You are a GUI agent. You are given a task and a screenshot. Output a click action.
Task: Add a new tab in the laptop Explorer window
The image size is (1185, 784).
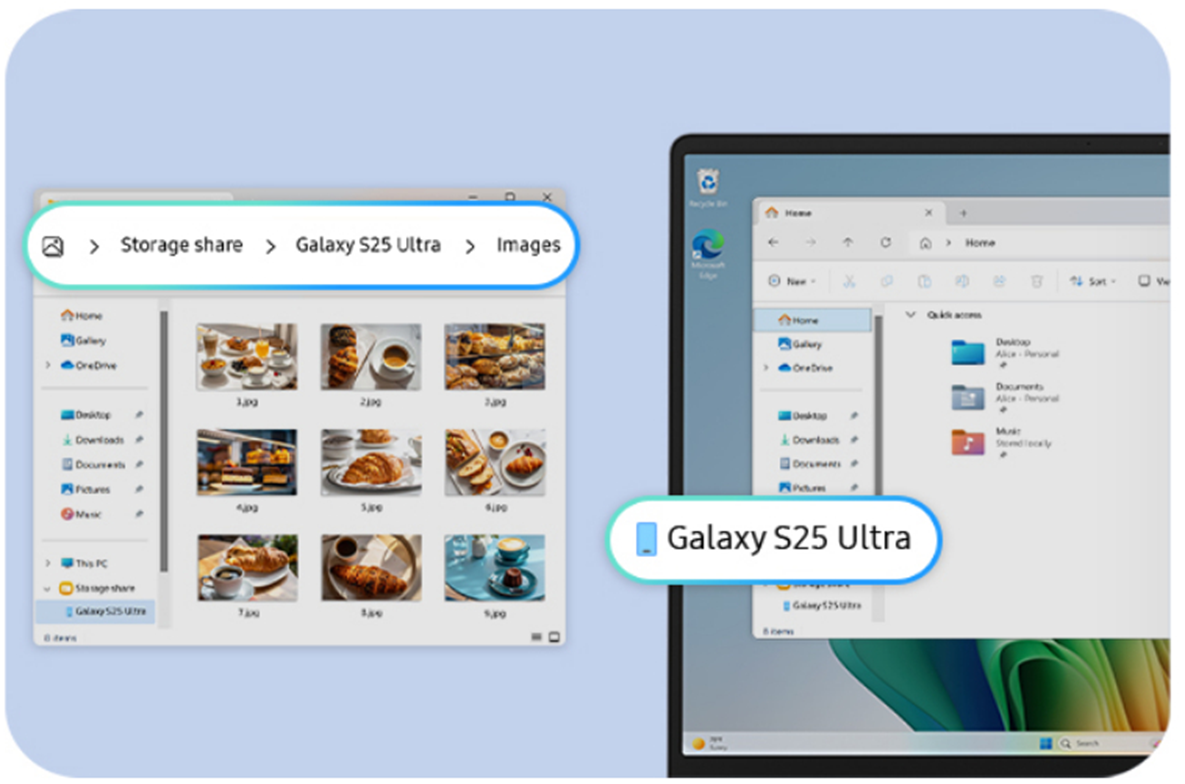pyautogui.click(x=963, y=213)
